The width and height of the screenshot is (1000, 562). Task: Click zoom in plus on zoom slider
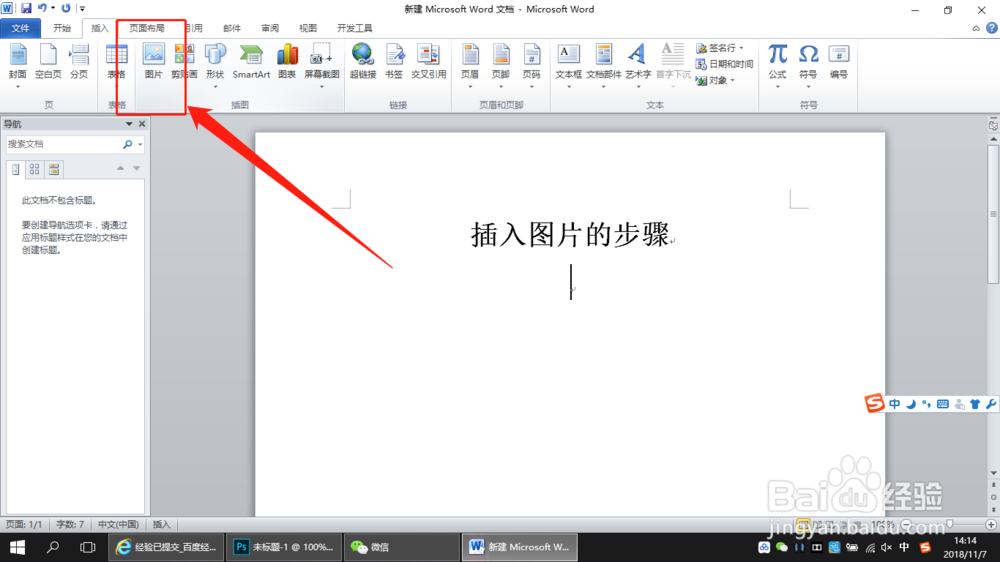tap(991, 524)
